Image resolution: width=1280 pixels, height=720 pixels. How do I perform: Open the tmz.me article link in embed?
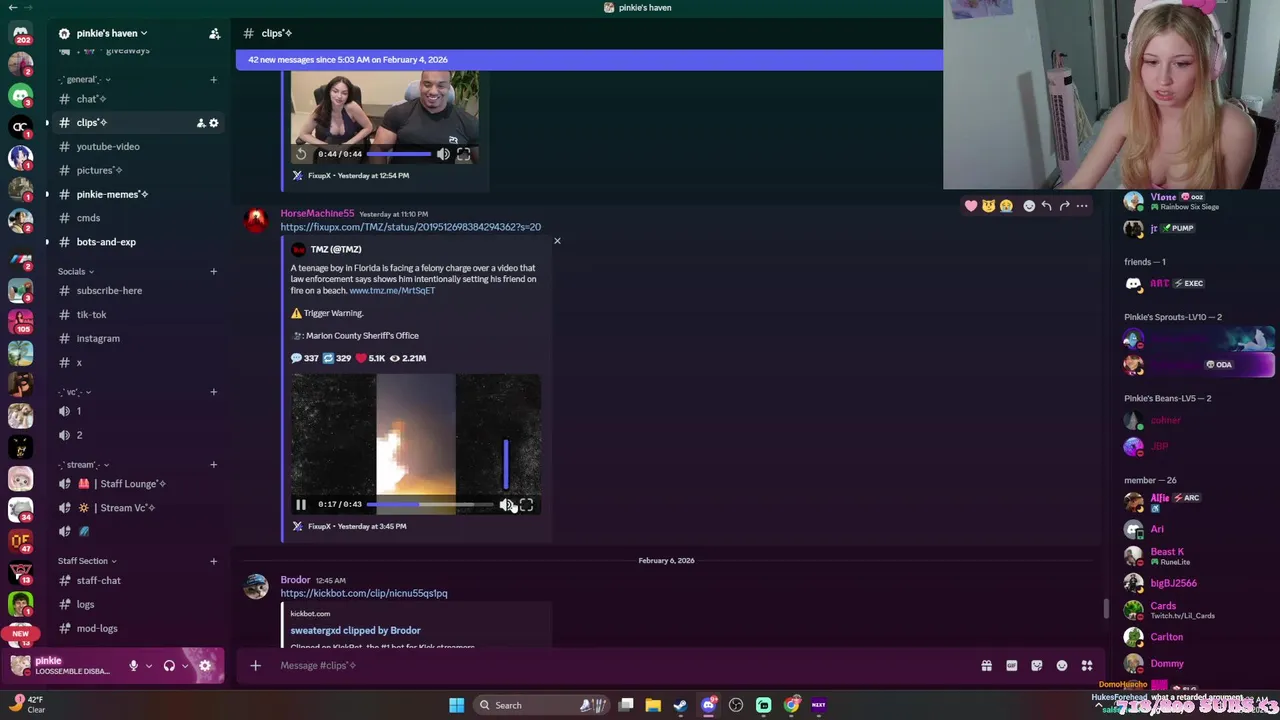[392, 290]
